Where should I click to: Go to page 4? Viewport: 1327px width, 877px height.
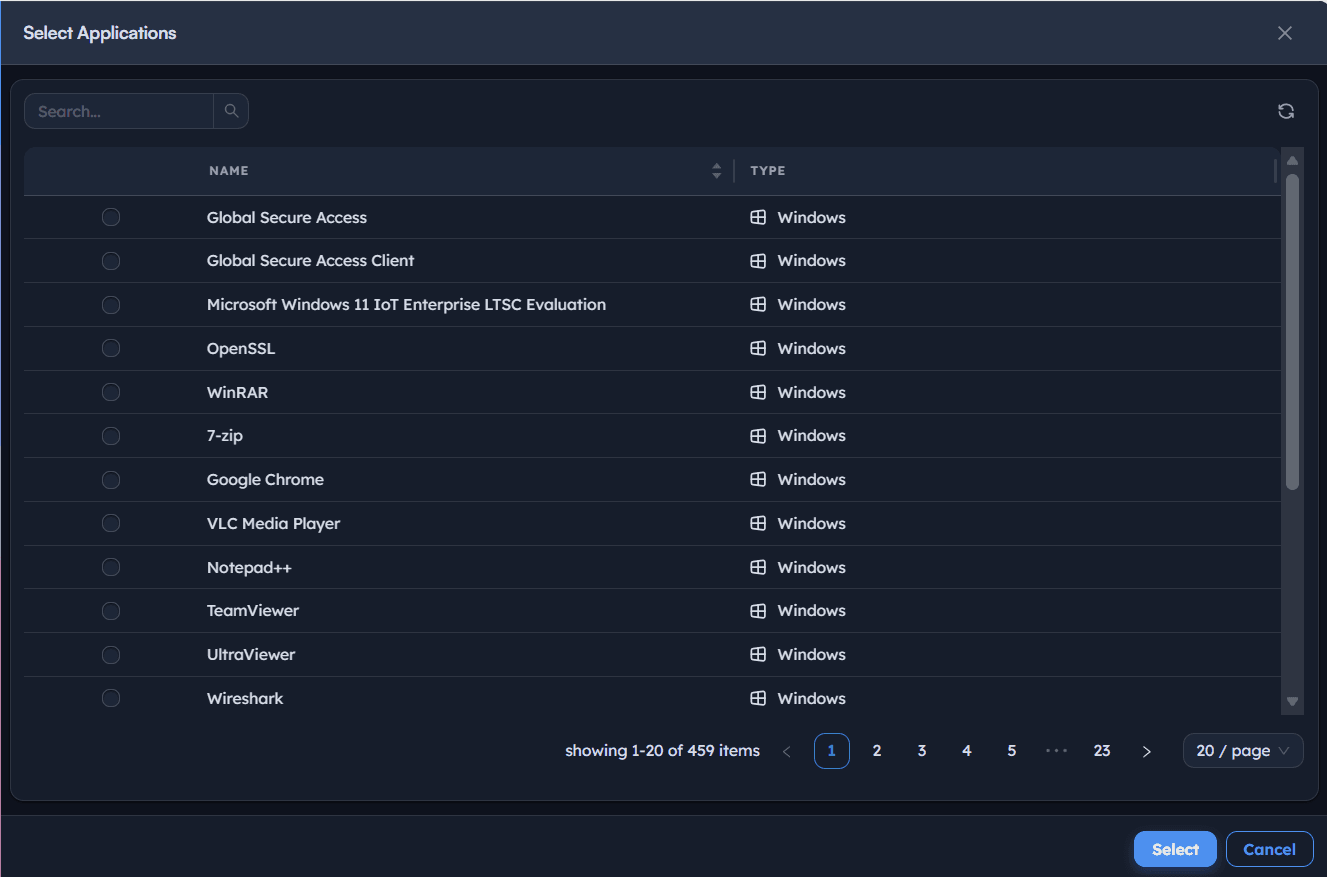[x=967, y=751]
